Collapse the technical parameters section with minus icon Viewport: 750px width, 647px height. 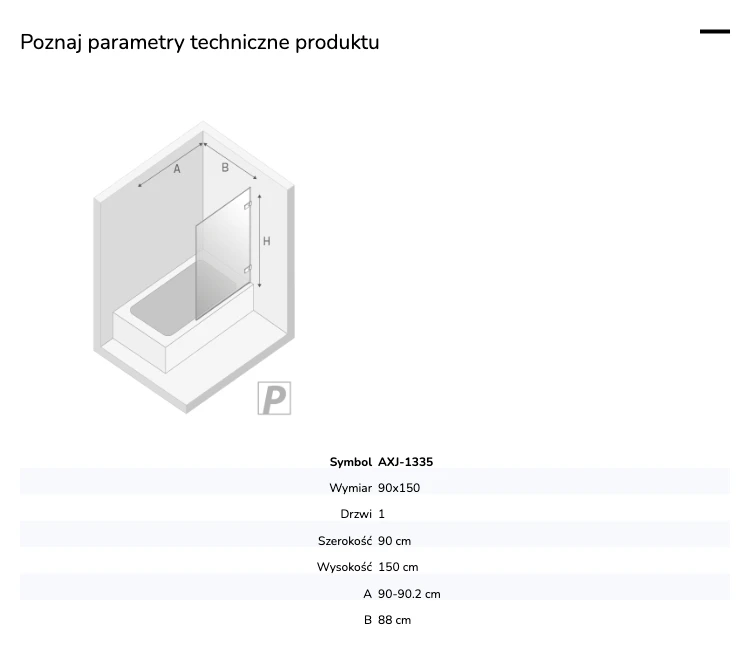click(715, 32)
